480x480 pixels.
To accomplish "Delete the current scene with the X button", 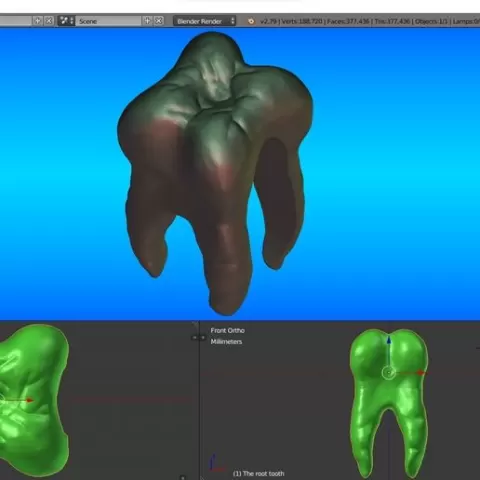I will tap(159, 21).
